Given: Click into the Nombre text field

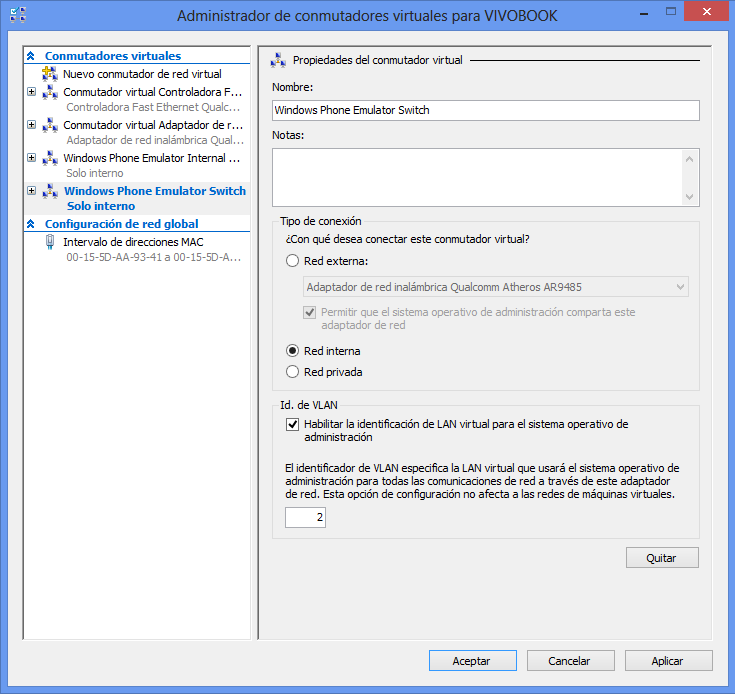Looking at the screenshot, I should coord(485,110).
